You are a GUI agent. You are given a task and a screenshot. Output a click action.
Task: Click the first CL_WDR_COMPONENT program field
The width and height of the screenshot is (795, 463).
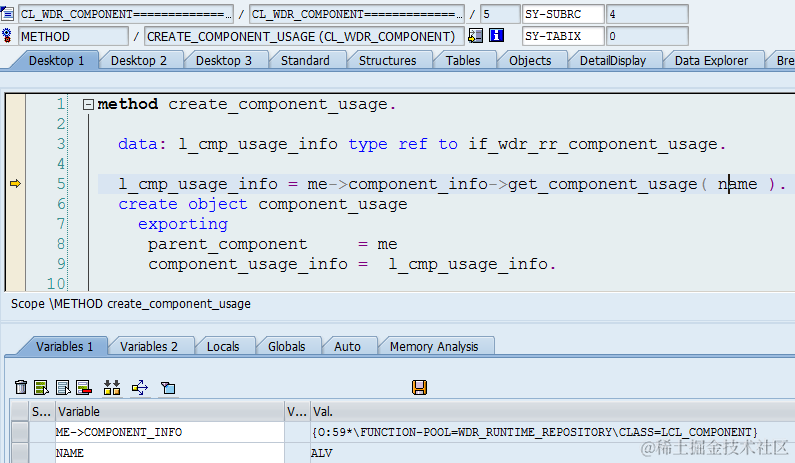126,14
